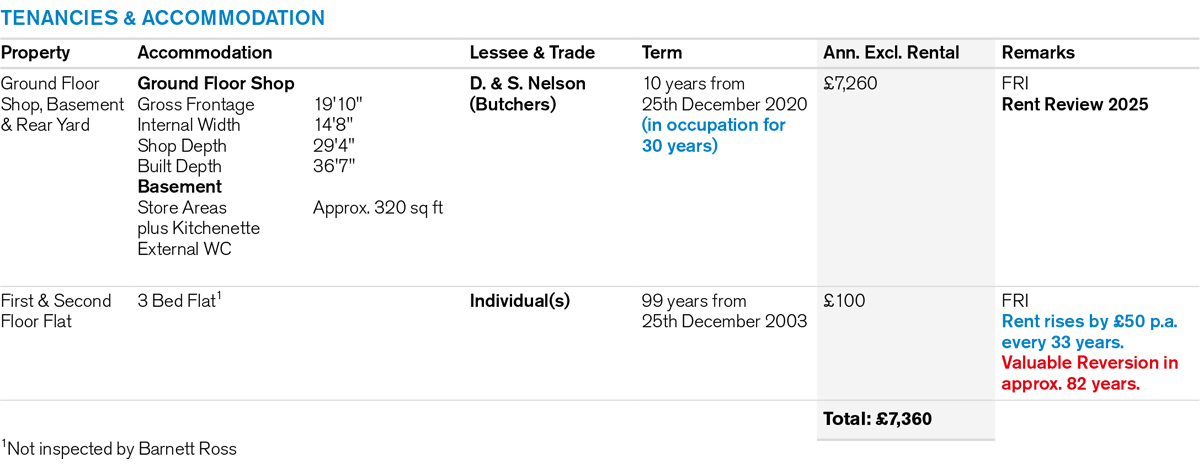Click the £7,260 rental amount
This screenshot has height=470, width=1200.
[850, 84]
